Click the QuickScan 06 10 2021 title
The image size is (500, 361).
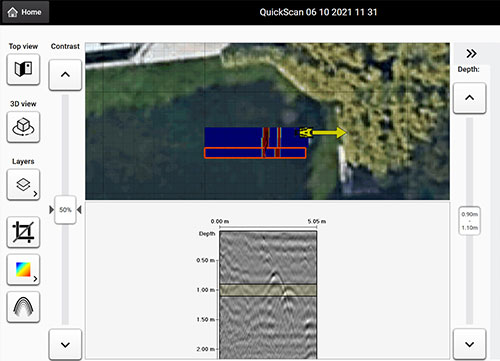(318, 12)
